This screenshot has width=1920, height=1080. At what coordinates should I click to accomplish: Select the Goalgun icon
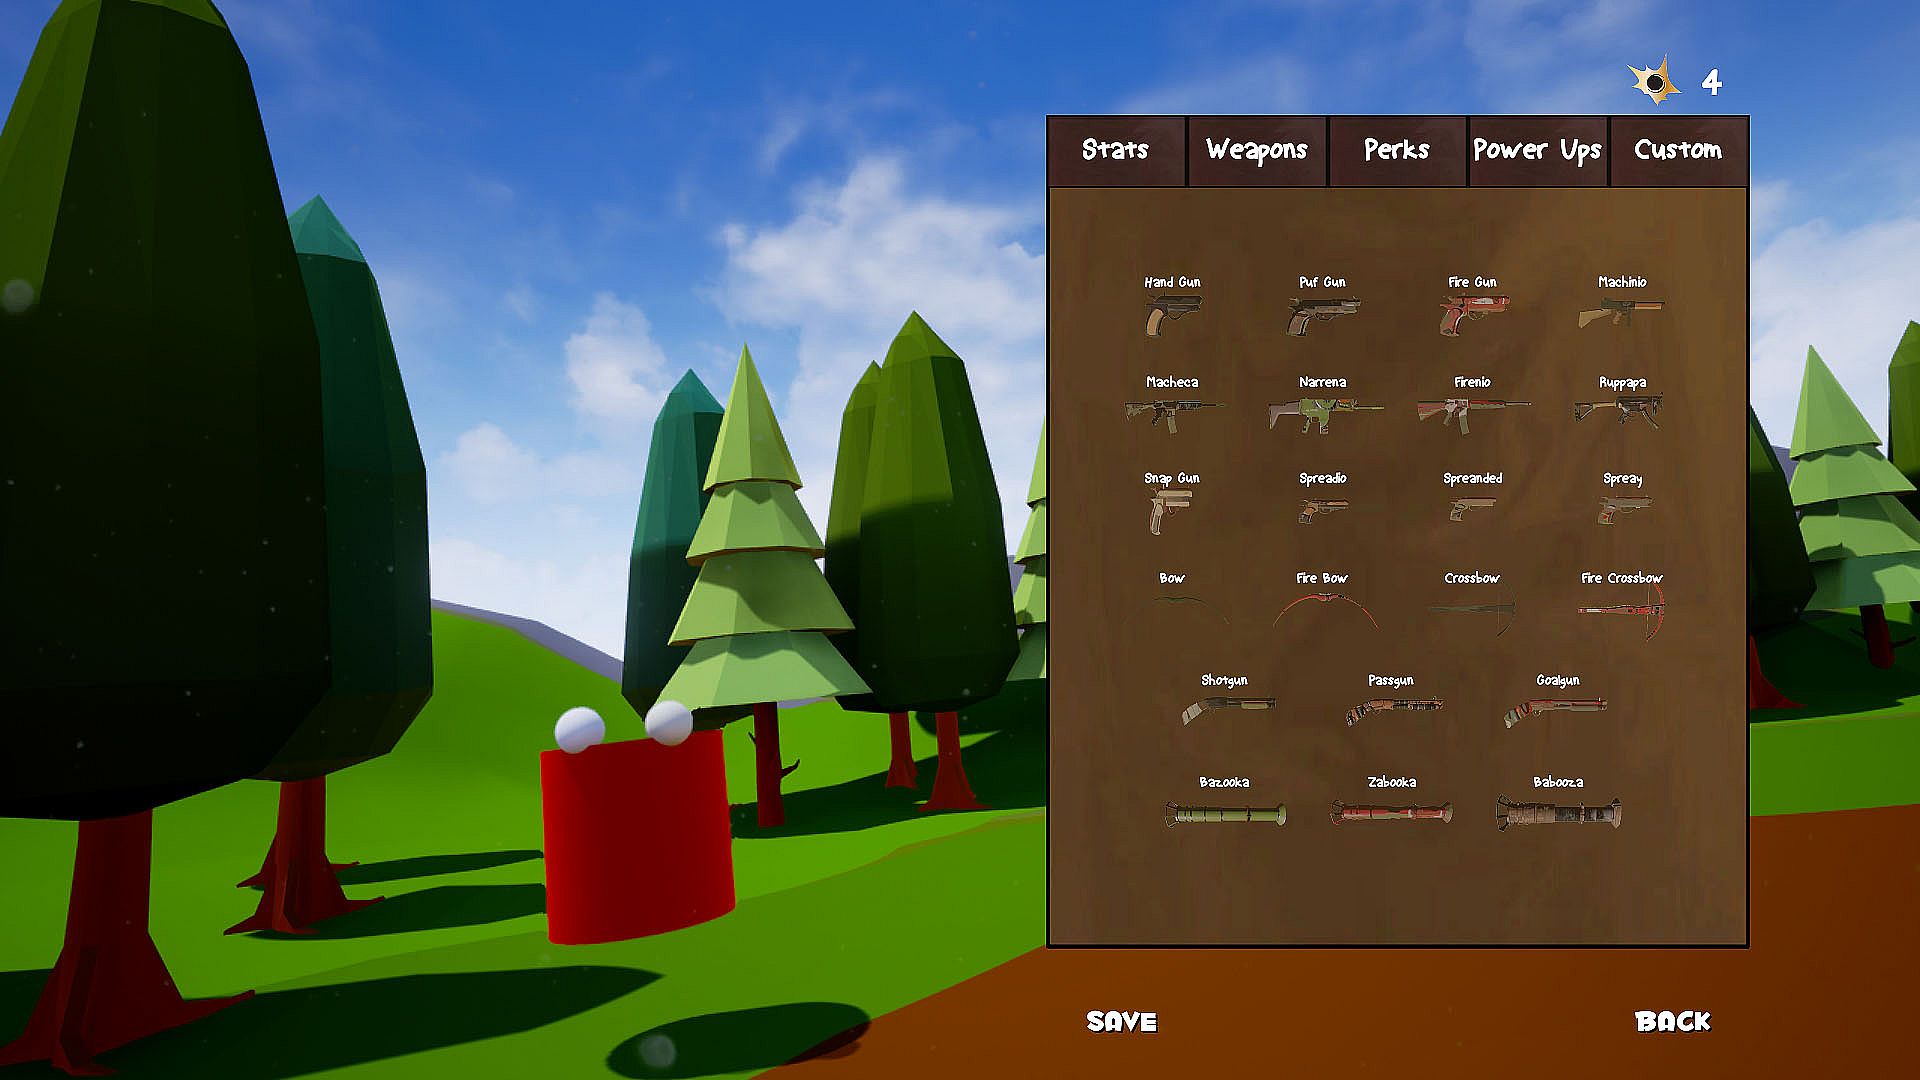[1556, 710]
